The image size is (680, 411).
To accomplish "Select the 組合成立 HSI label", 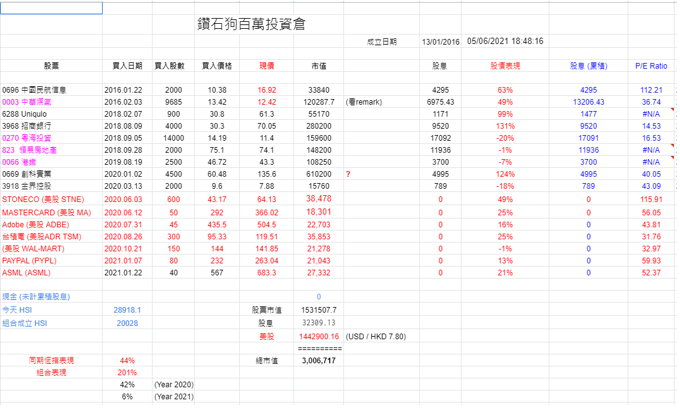I will point(24,323).
